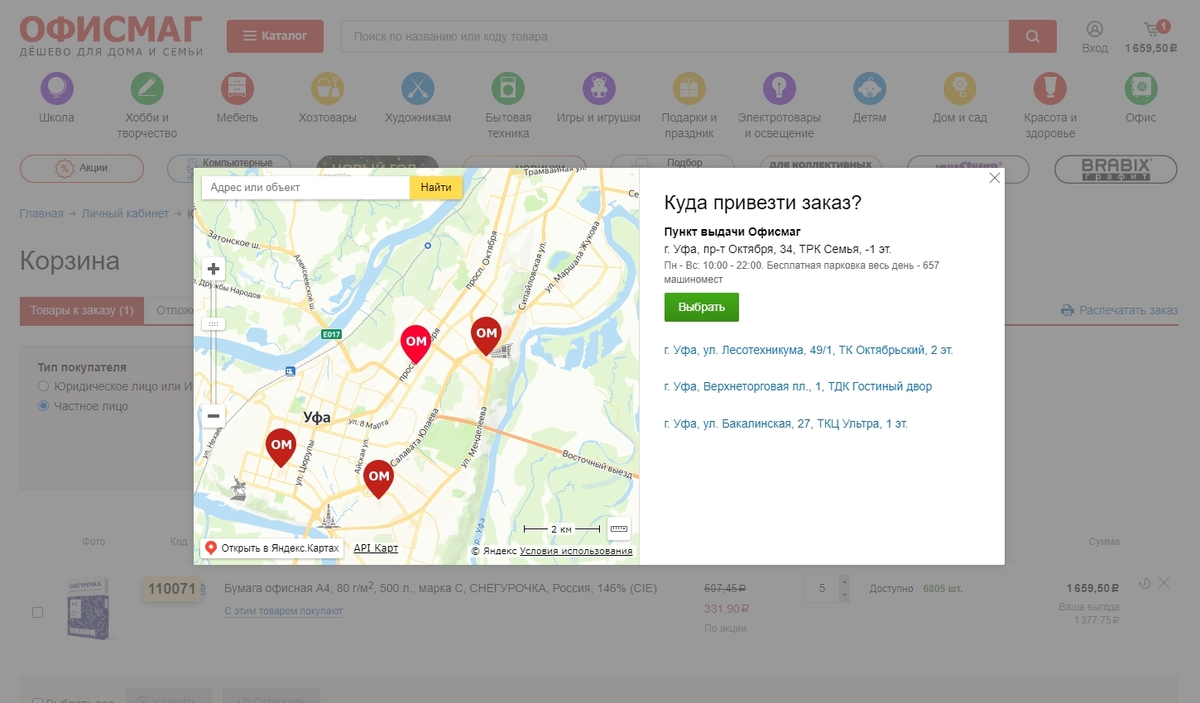Screen dimensions: 1200x703
Task: Select the Детям category icon
Action: (869, 89)
